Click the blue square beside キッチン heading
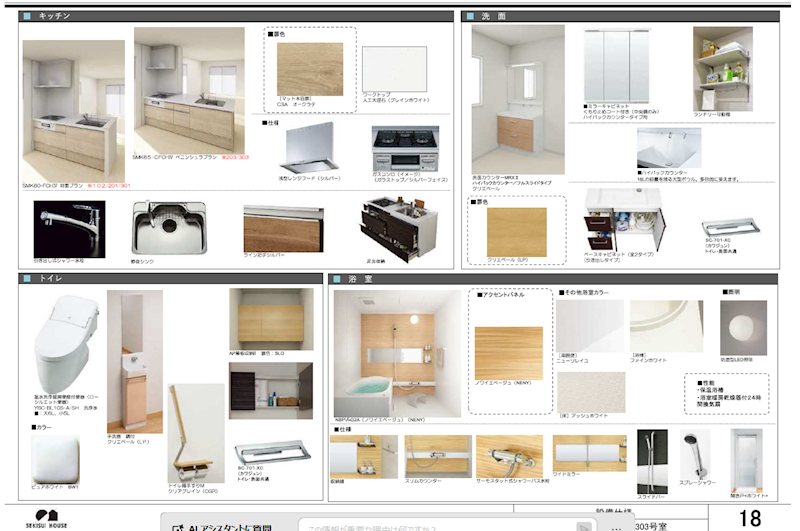Viewport: 800px width, 531px height. click(27, 16)
